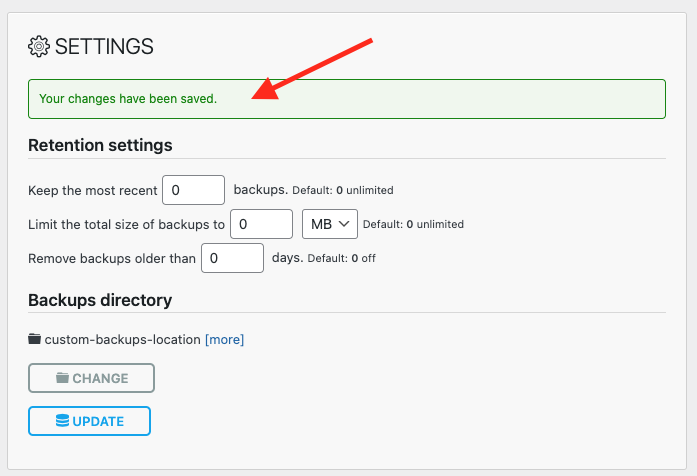Select the custom-backups-location directory name

pos(122,339)
